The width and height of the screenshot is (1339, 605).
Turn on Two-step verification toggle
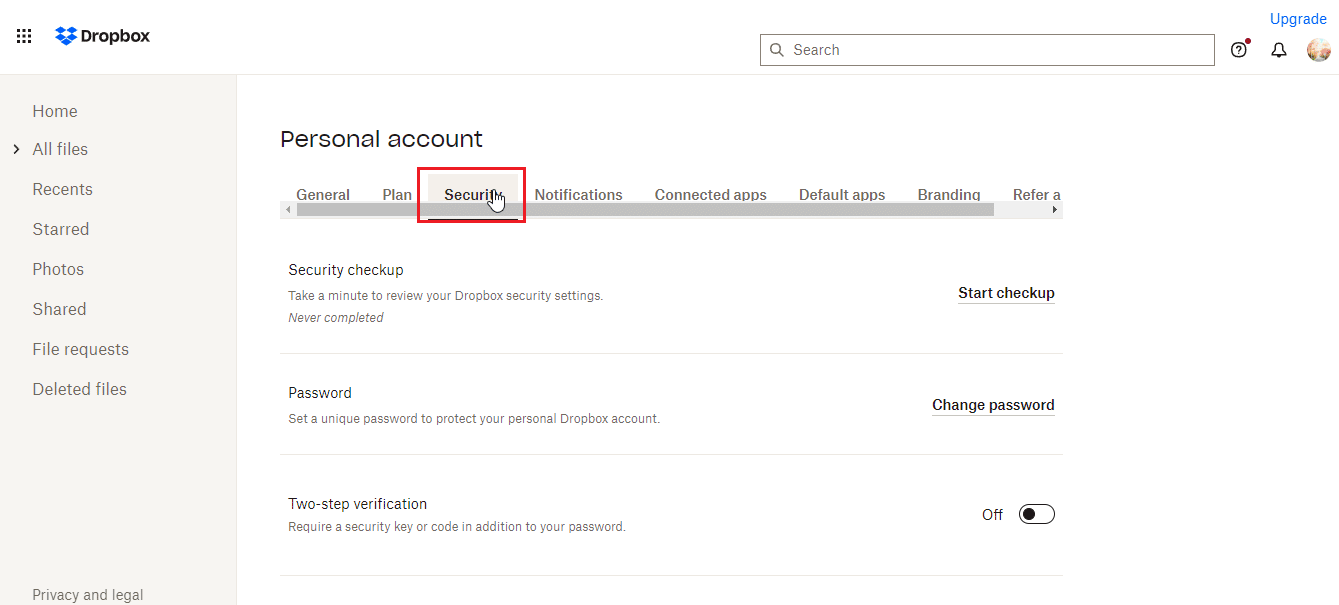(1036, 514)
